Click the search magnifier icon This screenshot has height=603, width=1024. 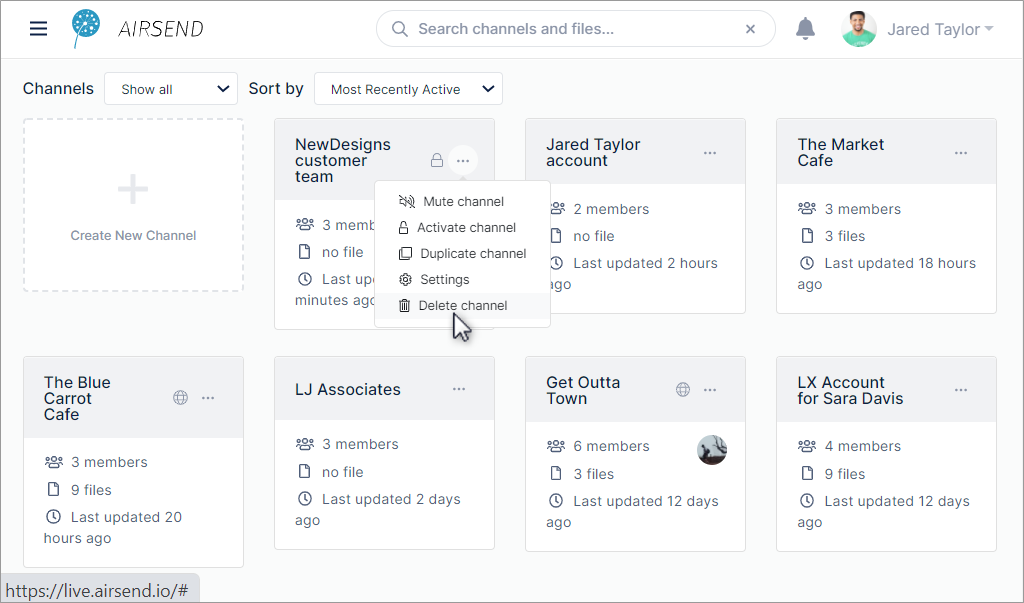400,29
